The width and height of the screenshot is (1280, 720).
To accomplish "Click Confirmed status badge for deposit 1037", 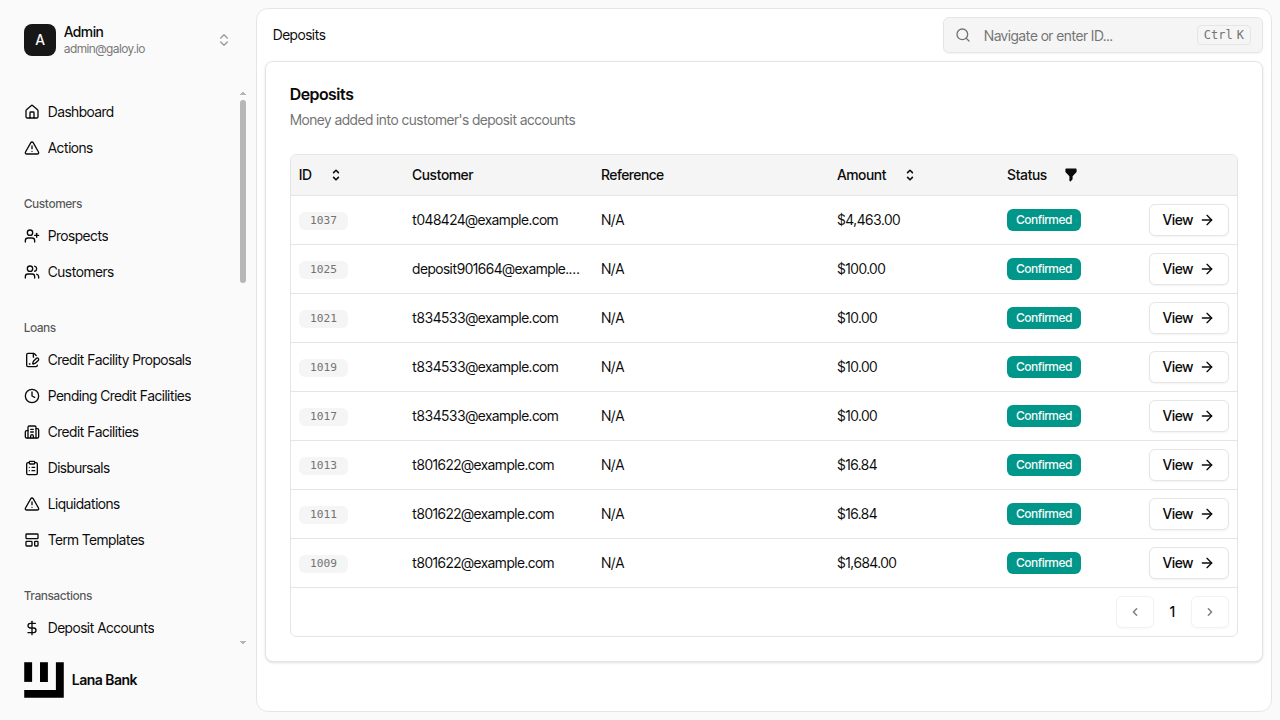I will point(1044,220).
